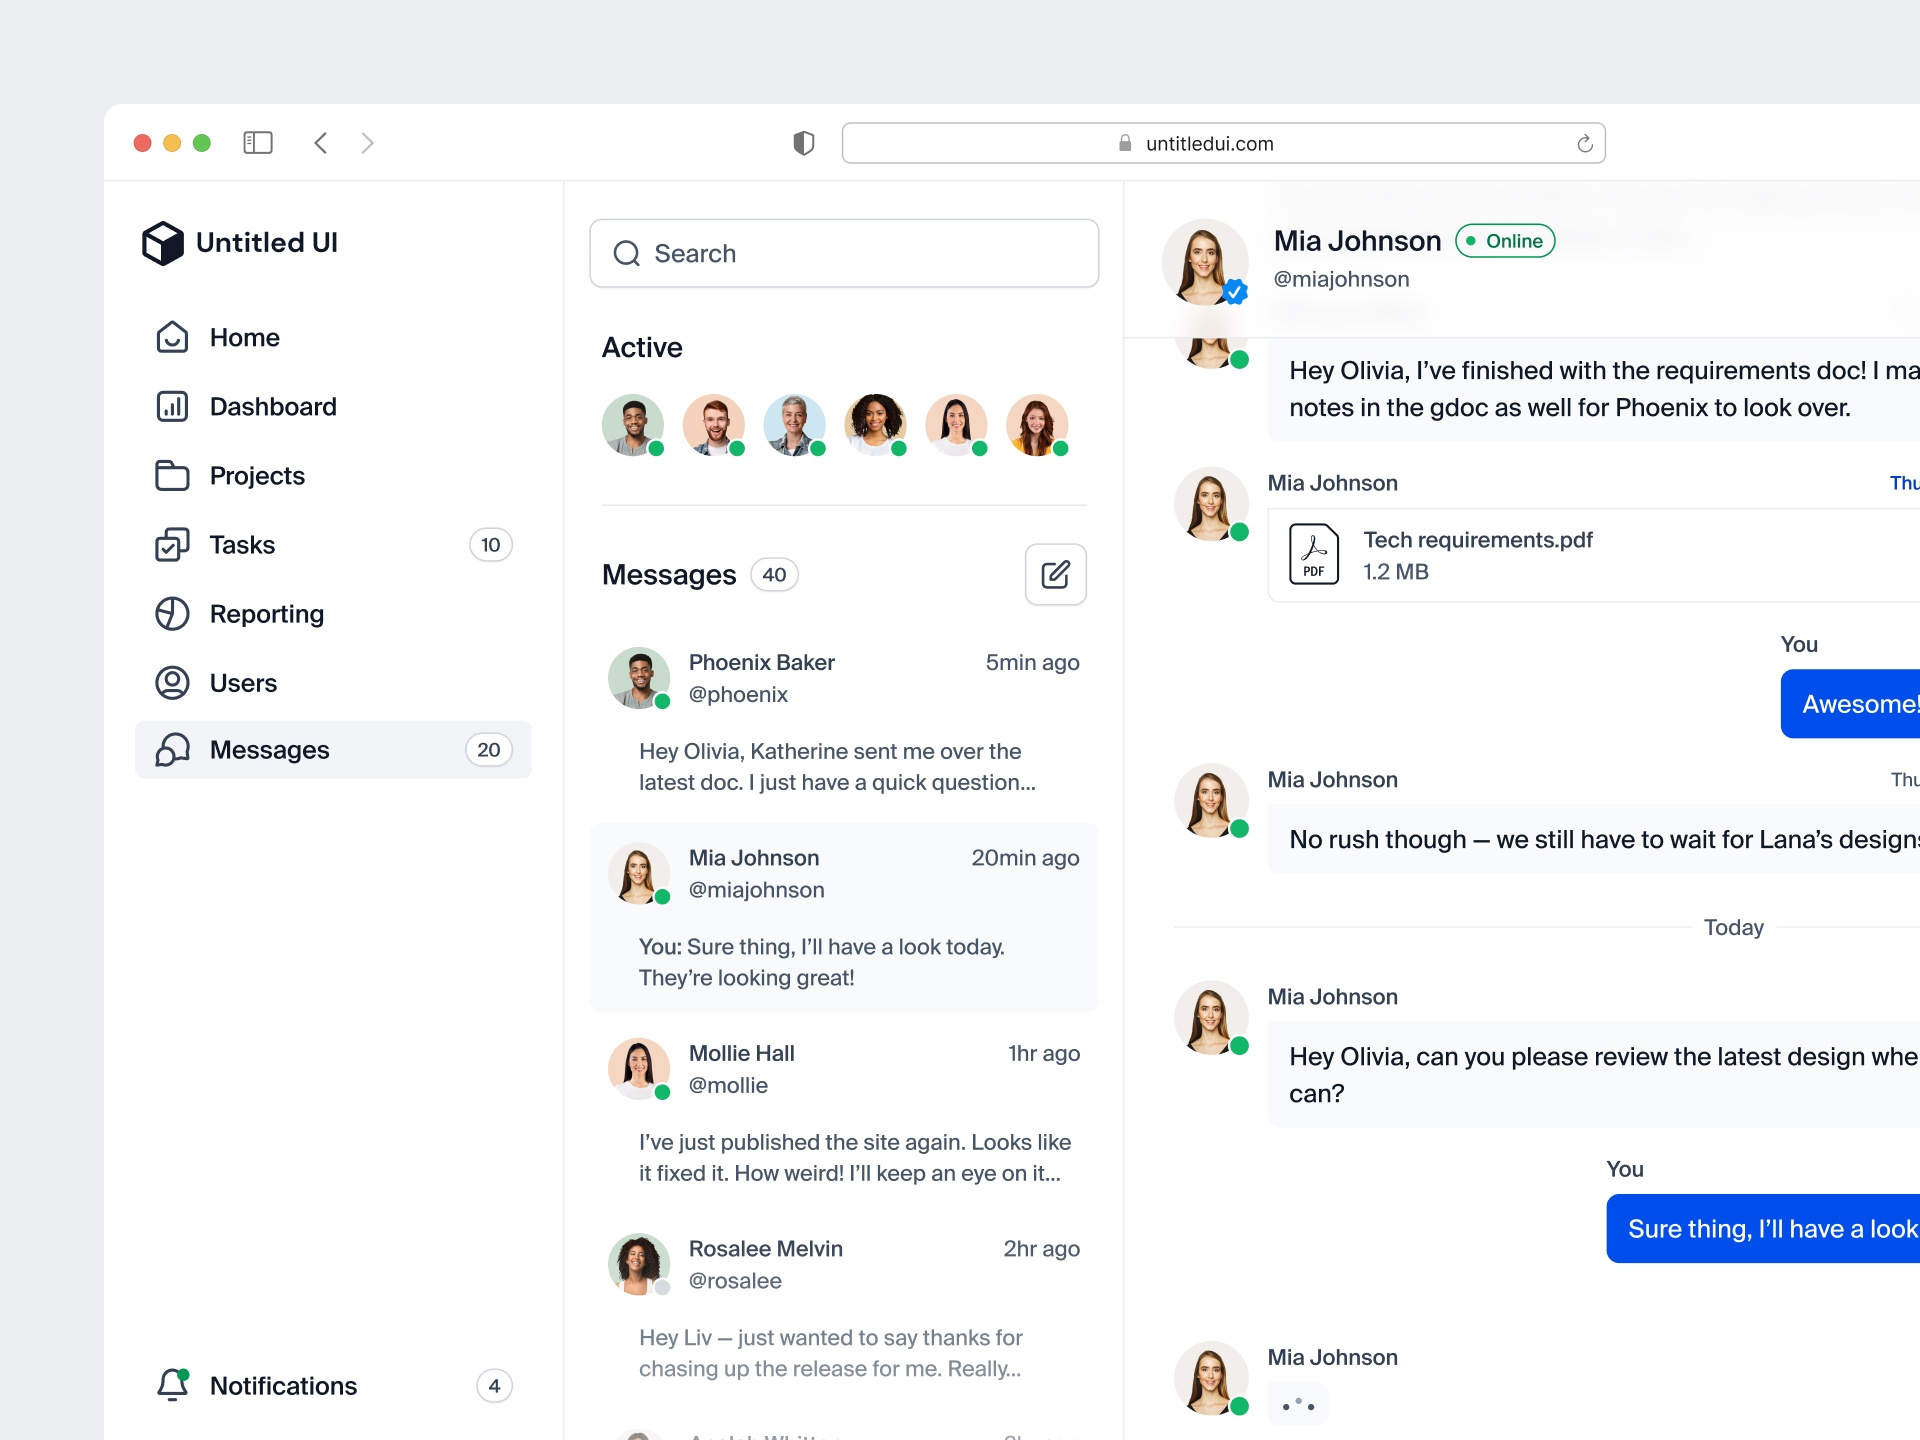Viewport: 1920px width, 1440px height.
Task: Click the first active user avatar
Action: coord(633,425)
